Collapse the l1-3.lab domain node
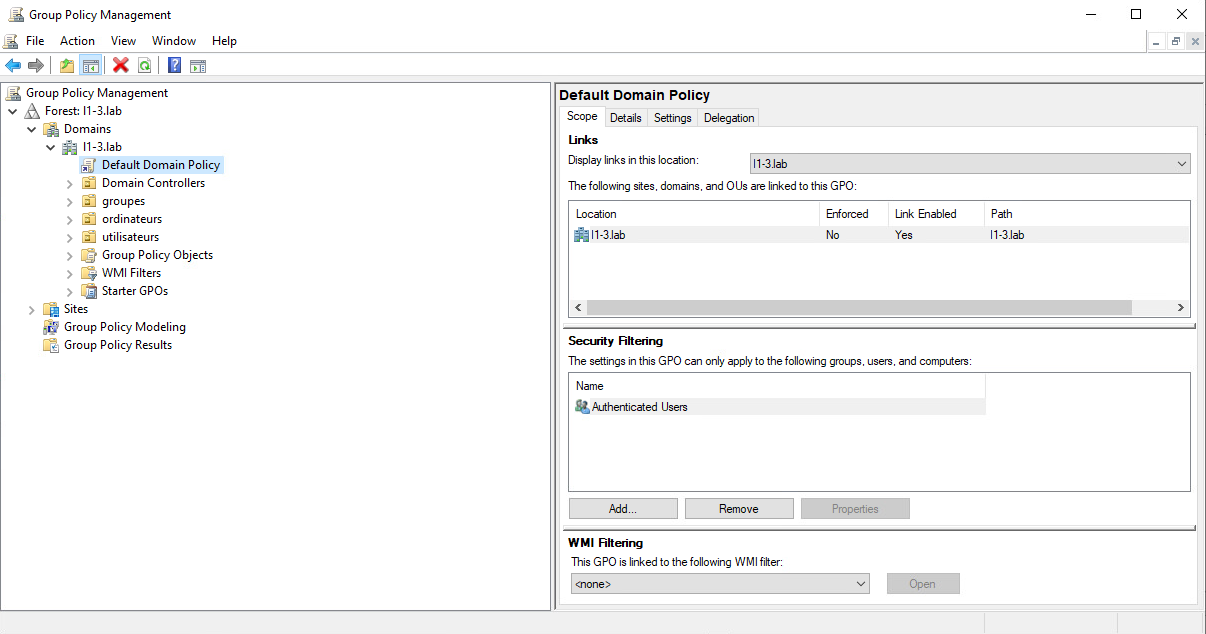1206x634 pixels. 50,147
